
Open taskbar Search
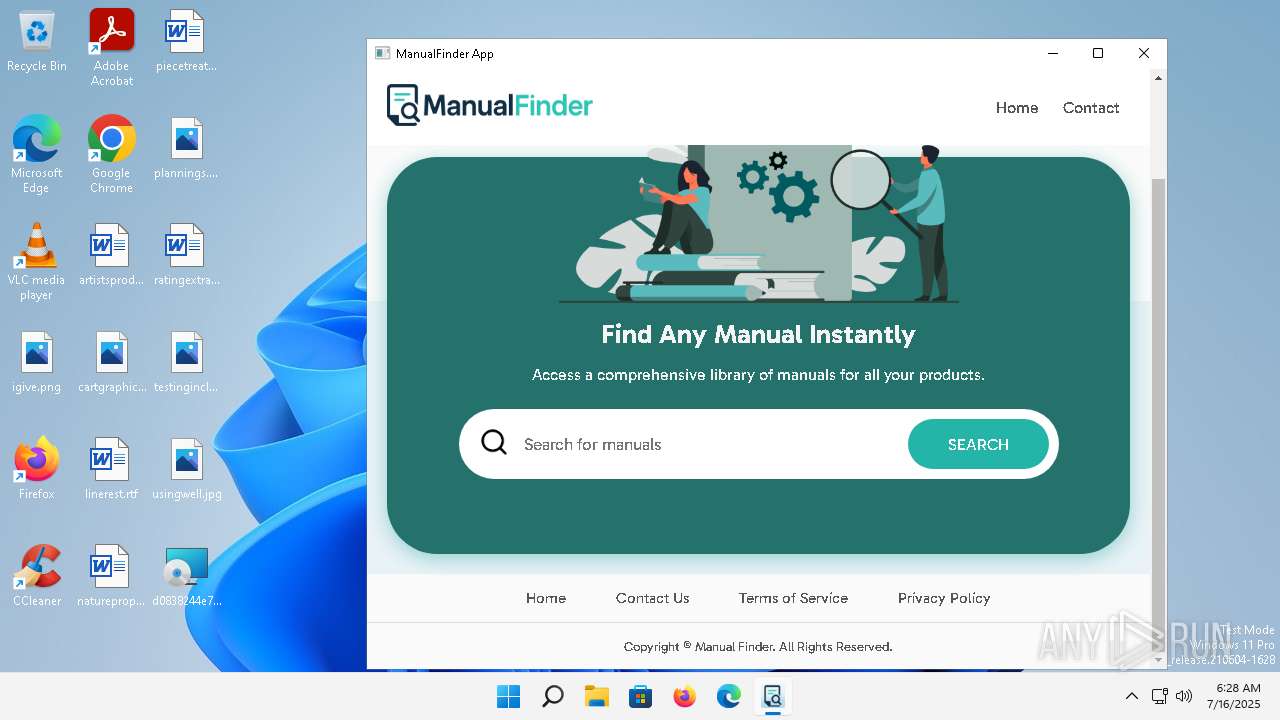coord(552,696)
